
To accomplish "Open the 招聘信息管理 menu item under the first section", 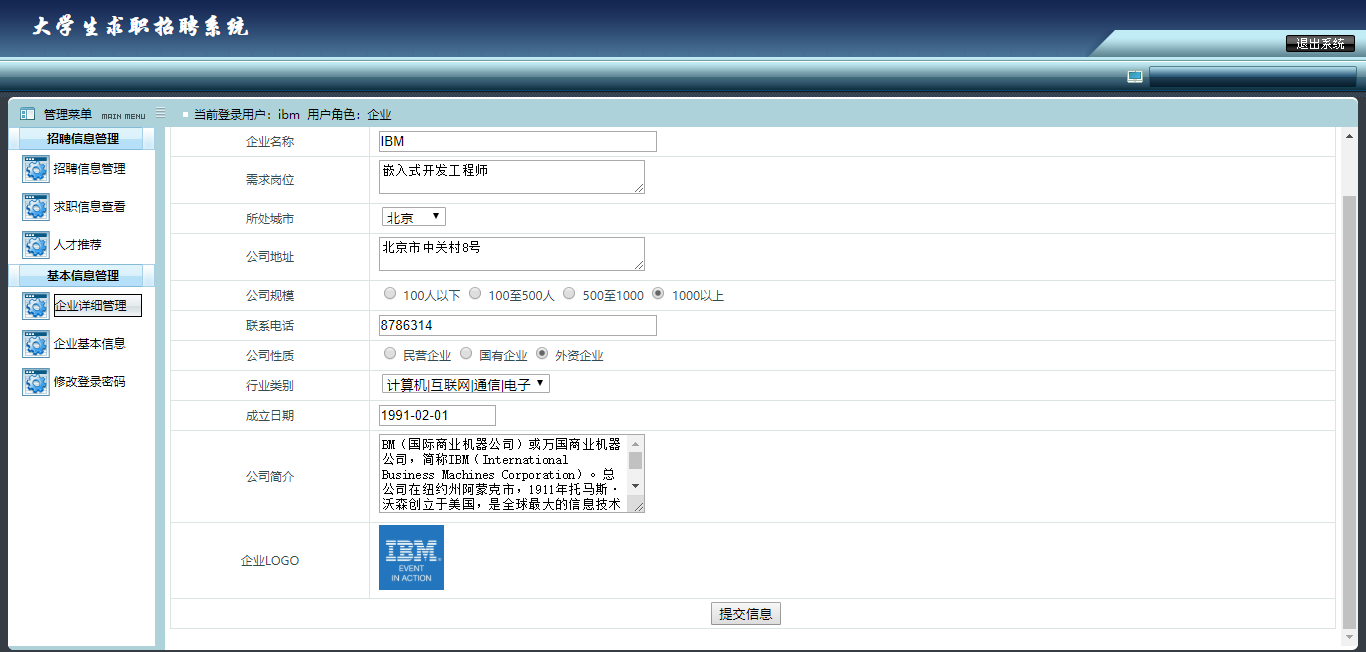I will tap(90, 169).
